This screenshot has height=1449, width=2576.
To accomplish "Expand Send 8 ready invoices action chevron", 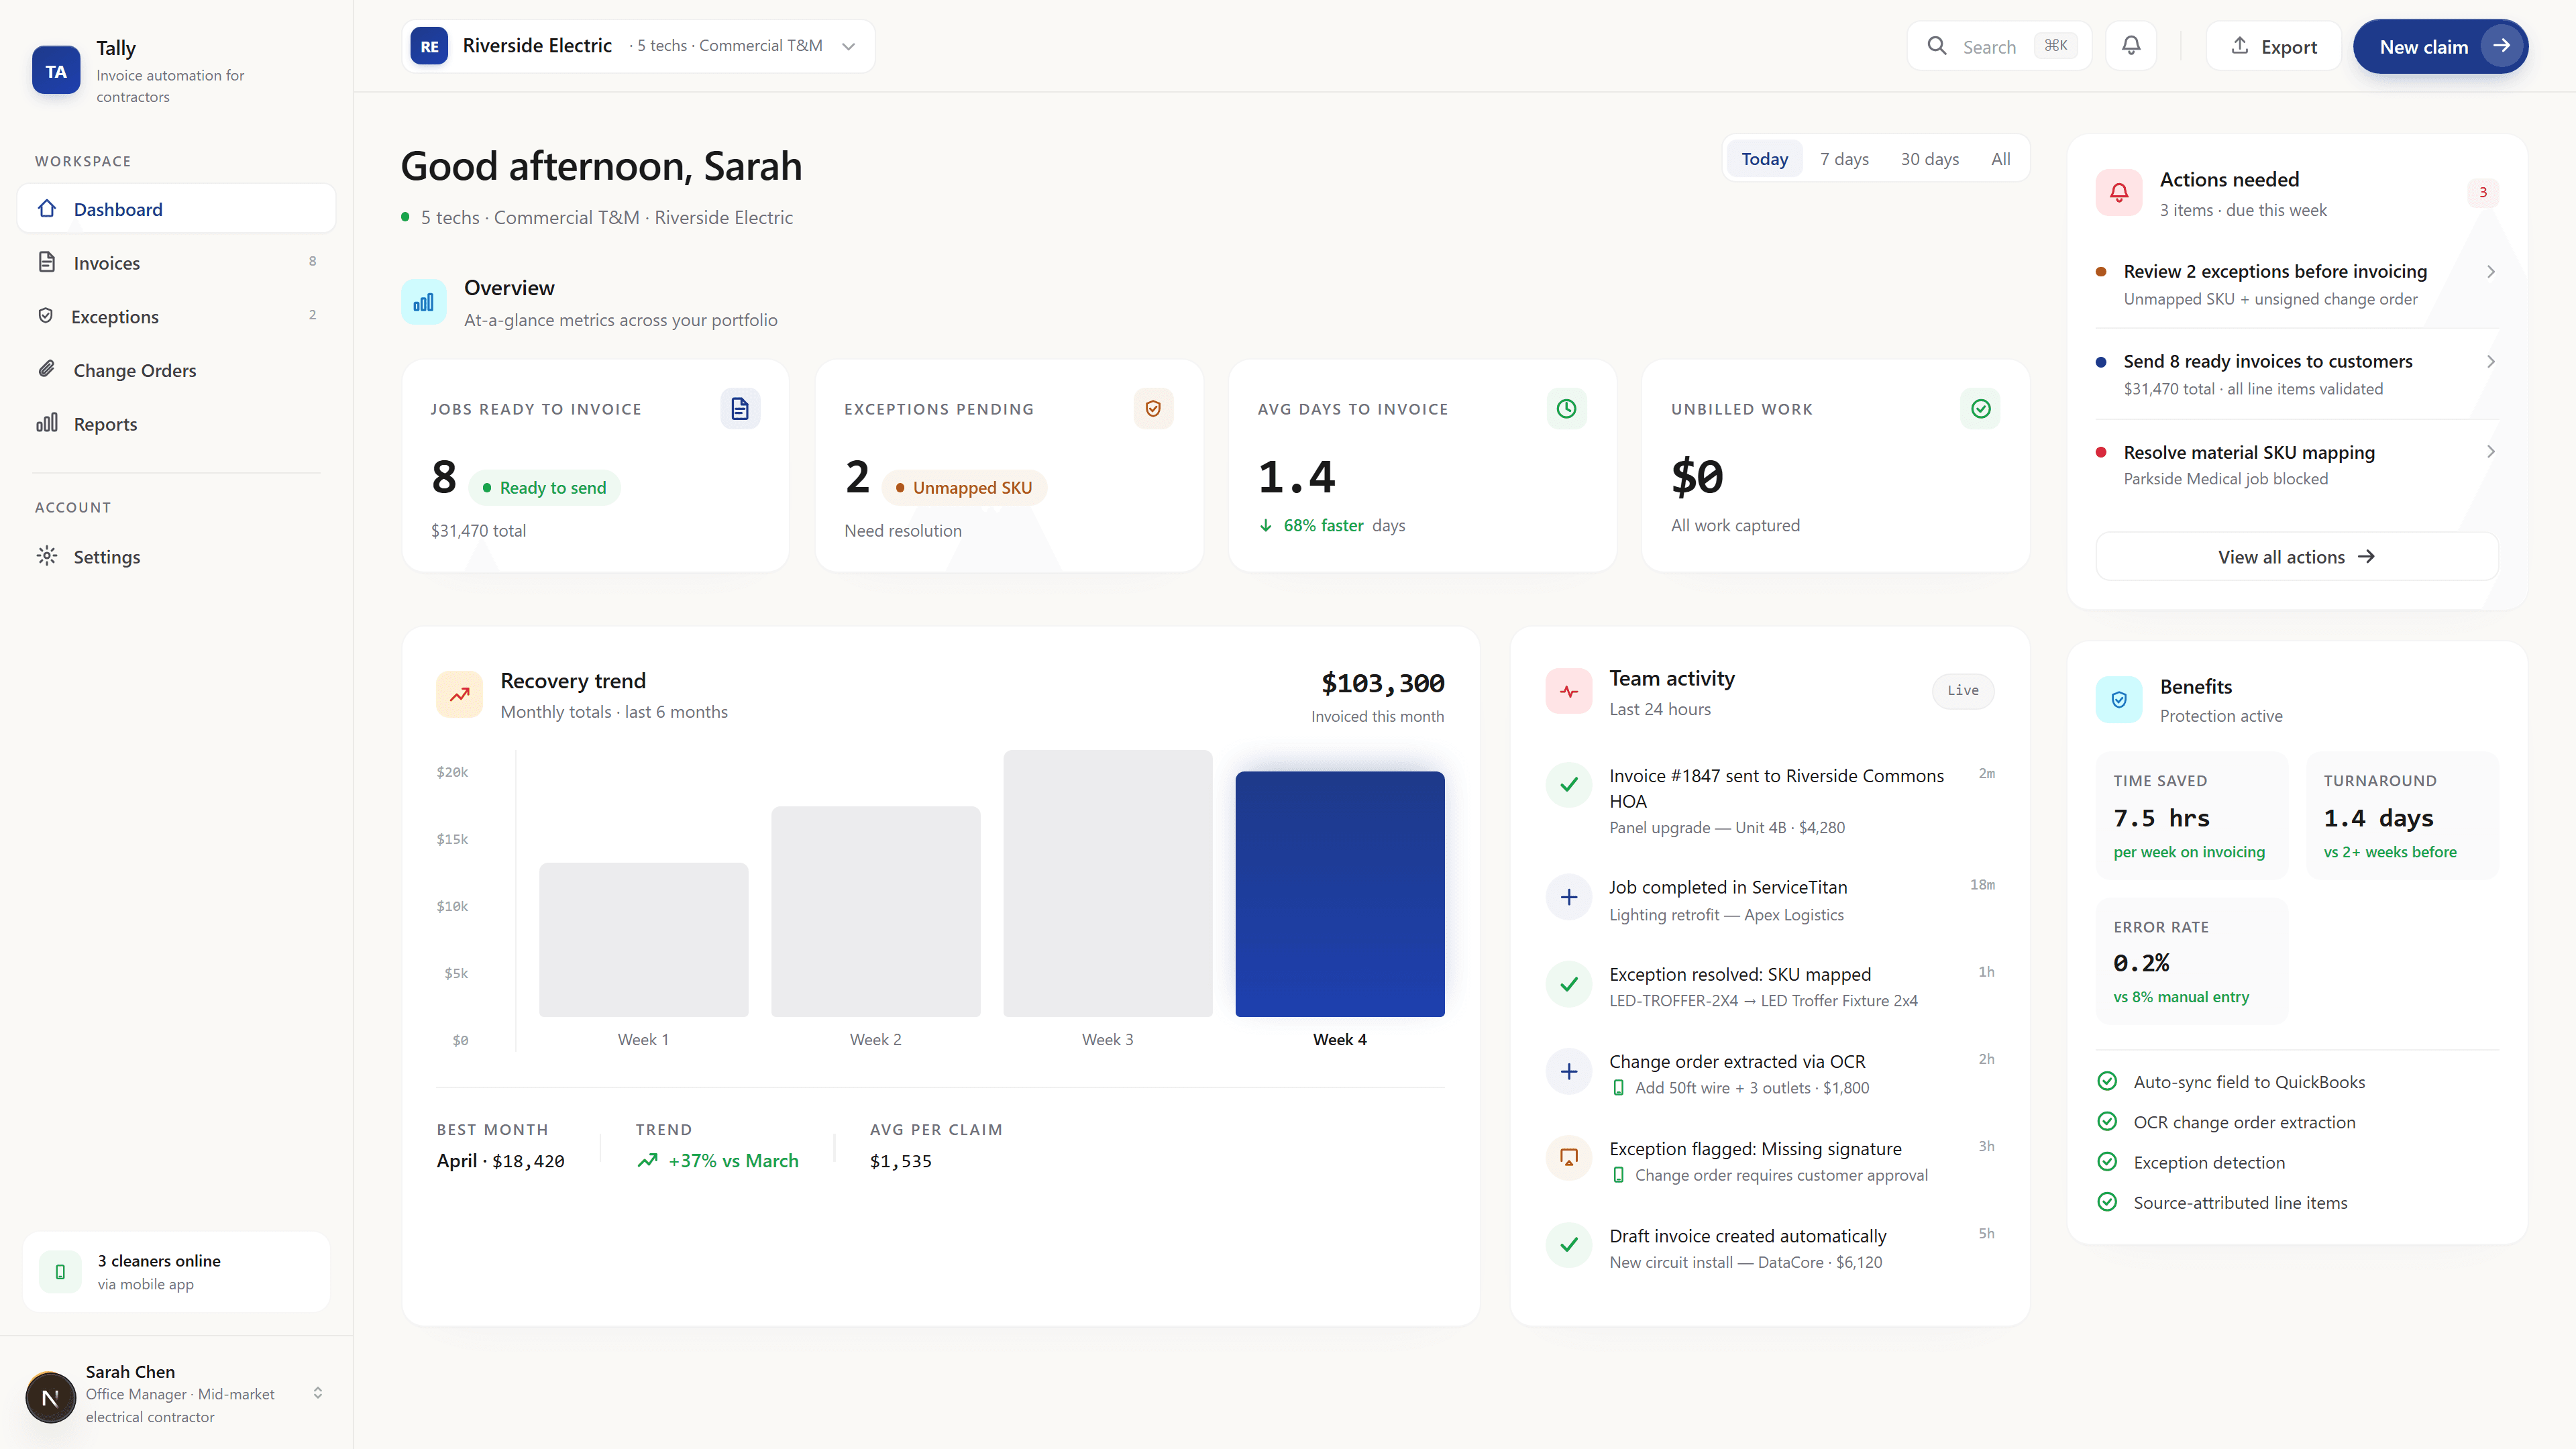I will tap(2491, 361).
